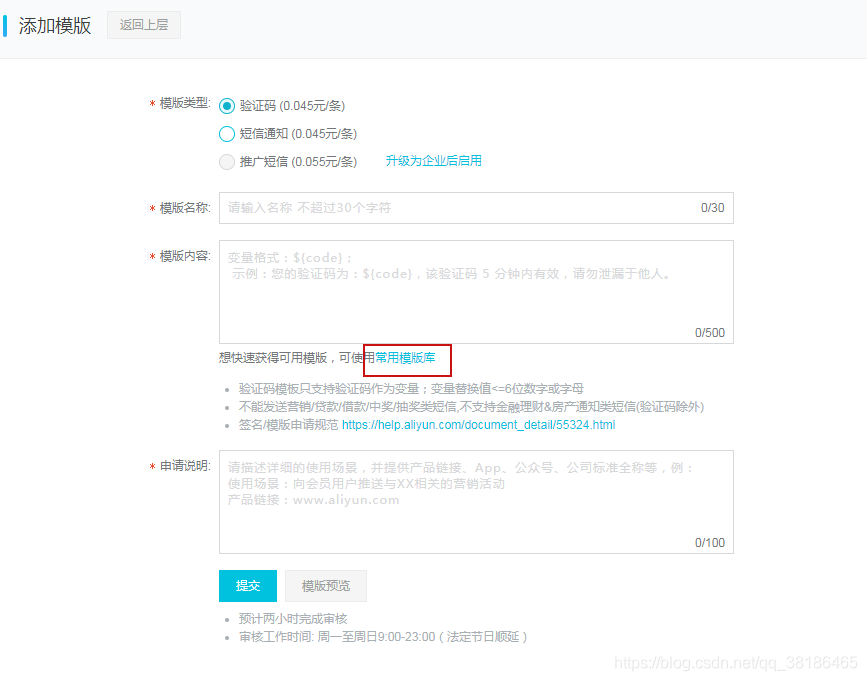Click the 返回上层 button
The image size is (867, 681).
coord(143,25)
